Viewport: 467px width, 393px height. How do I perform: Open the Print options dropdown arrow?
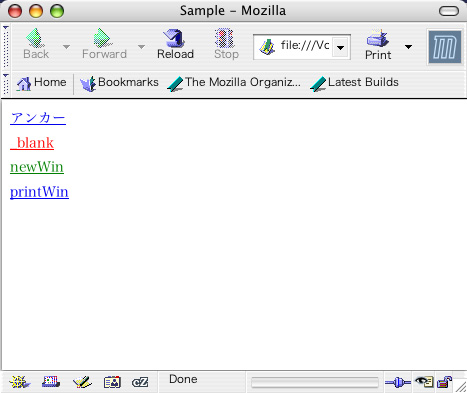click(408, 47)
